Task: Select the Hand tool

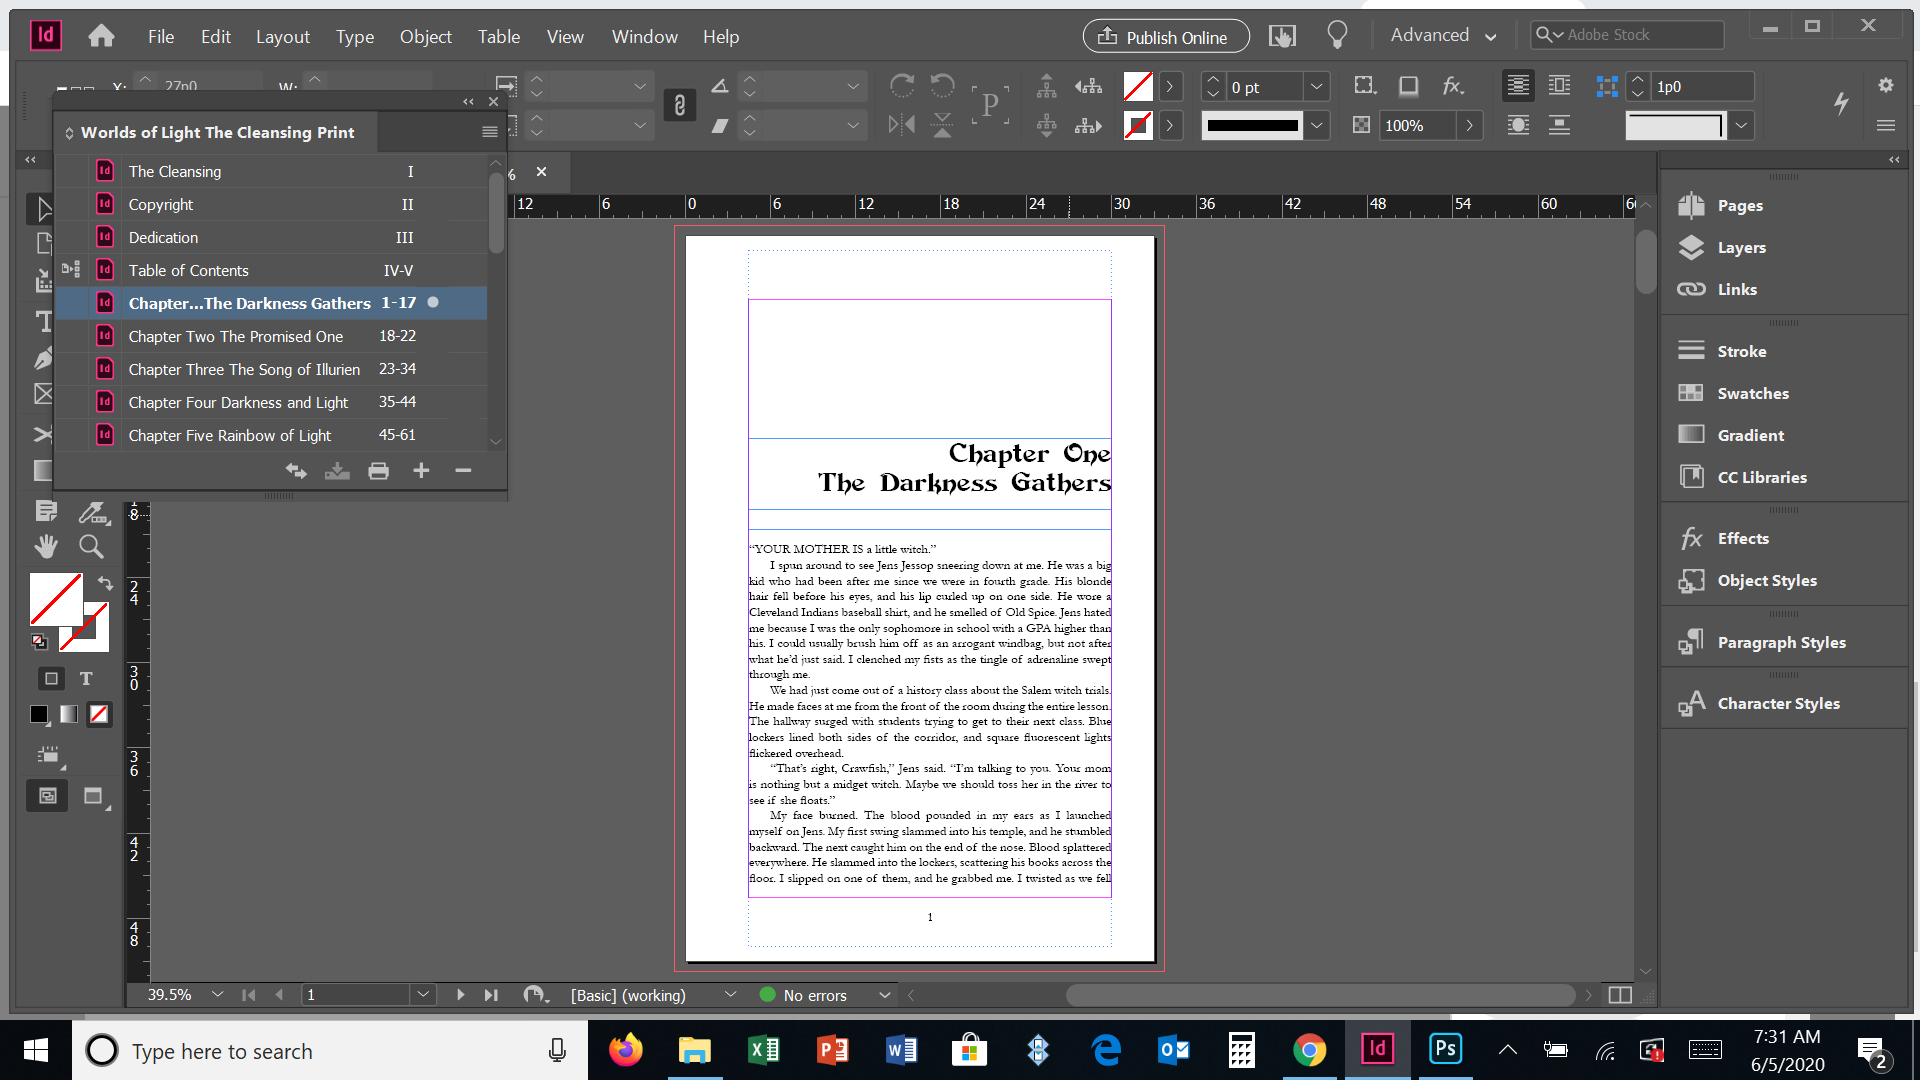Action: coord(44,546)
